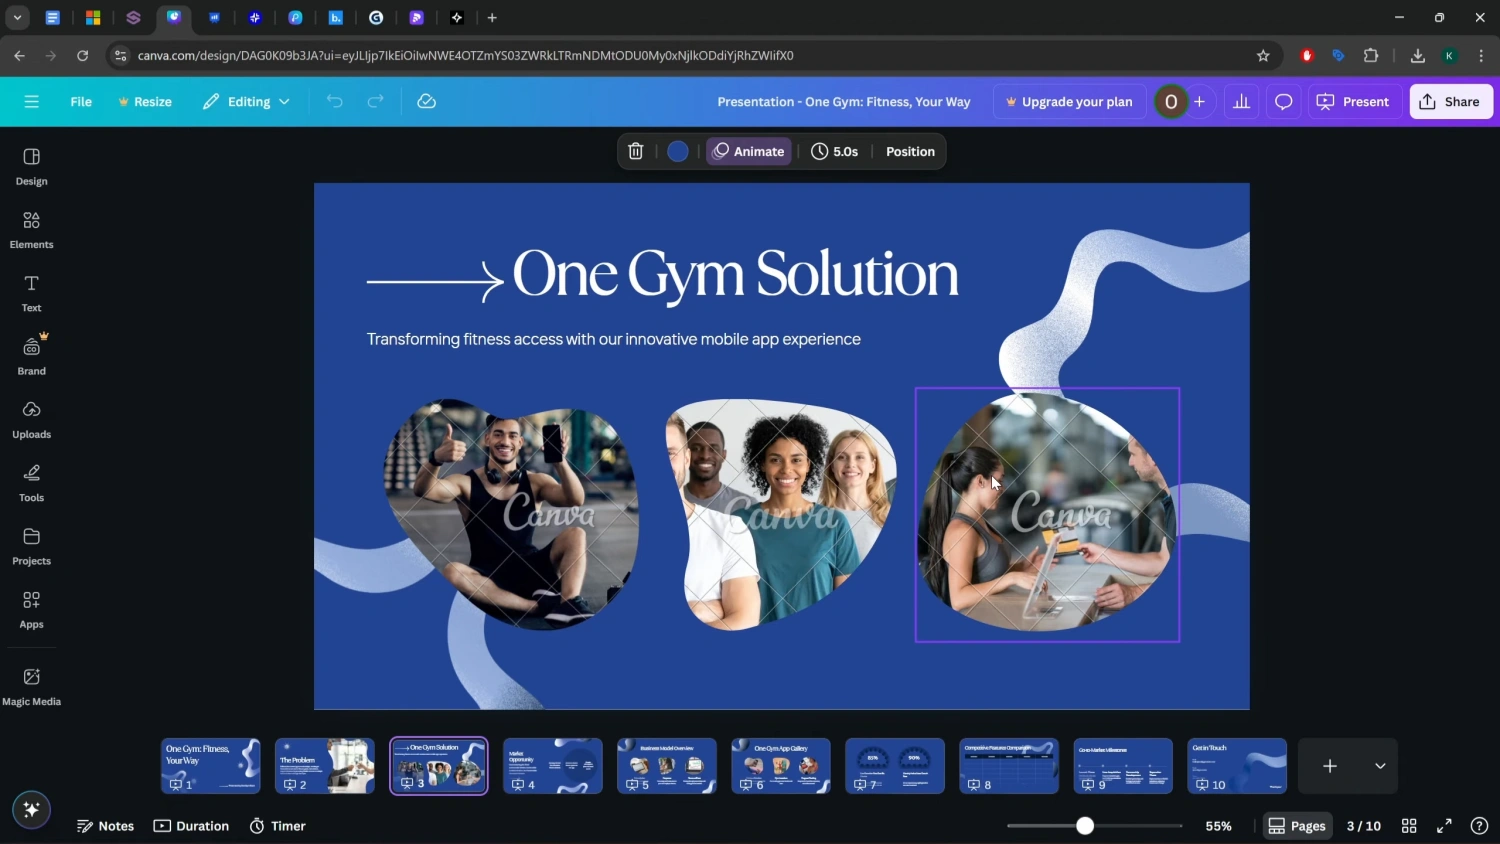
Task: Select slide 6 thumbnail One Gym App Gallery
Action: 781,765
